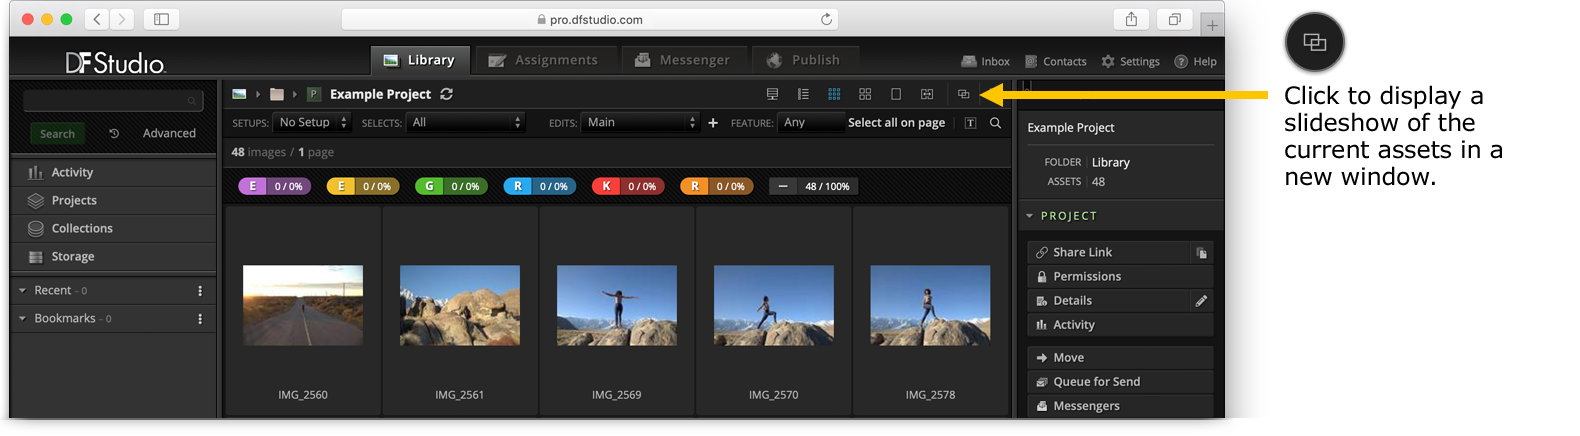Copy the Share Link to clipboard
Viewport: 1580px width, 436px height.
click(1202, 253)
